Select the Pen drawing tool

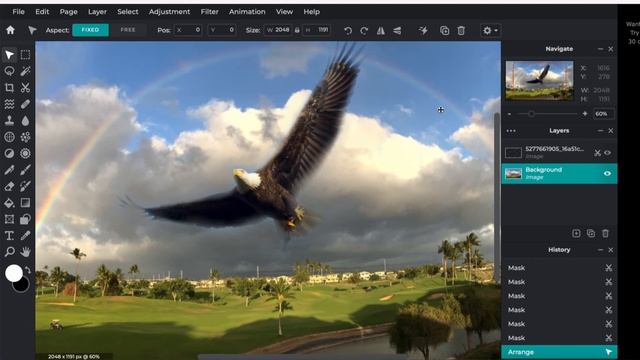click(9, 170)
